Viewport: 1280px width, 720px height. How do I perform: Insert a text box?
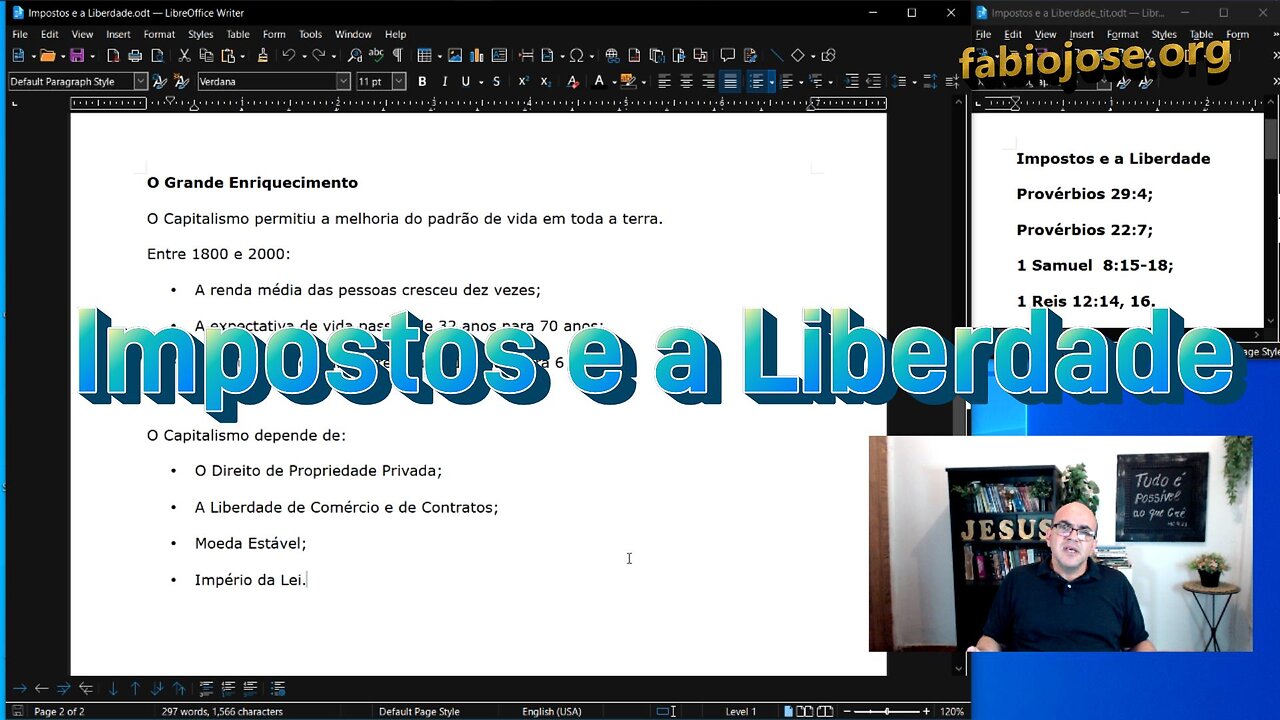(x=499, y=56)
